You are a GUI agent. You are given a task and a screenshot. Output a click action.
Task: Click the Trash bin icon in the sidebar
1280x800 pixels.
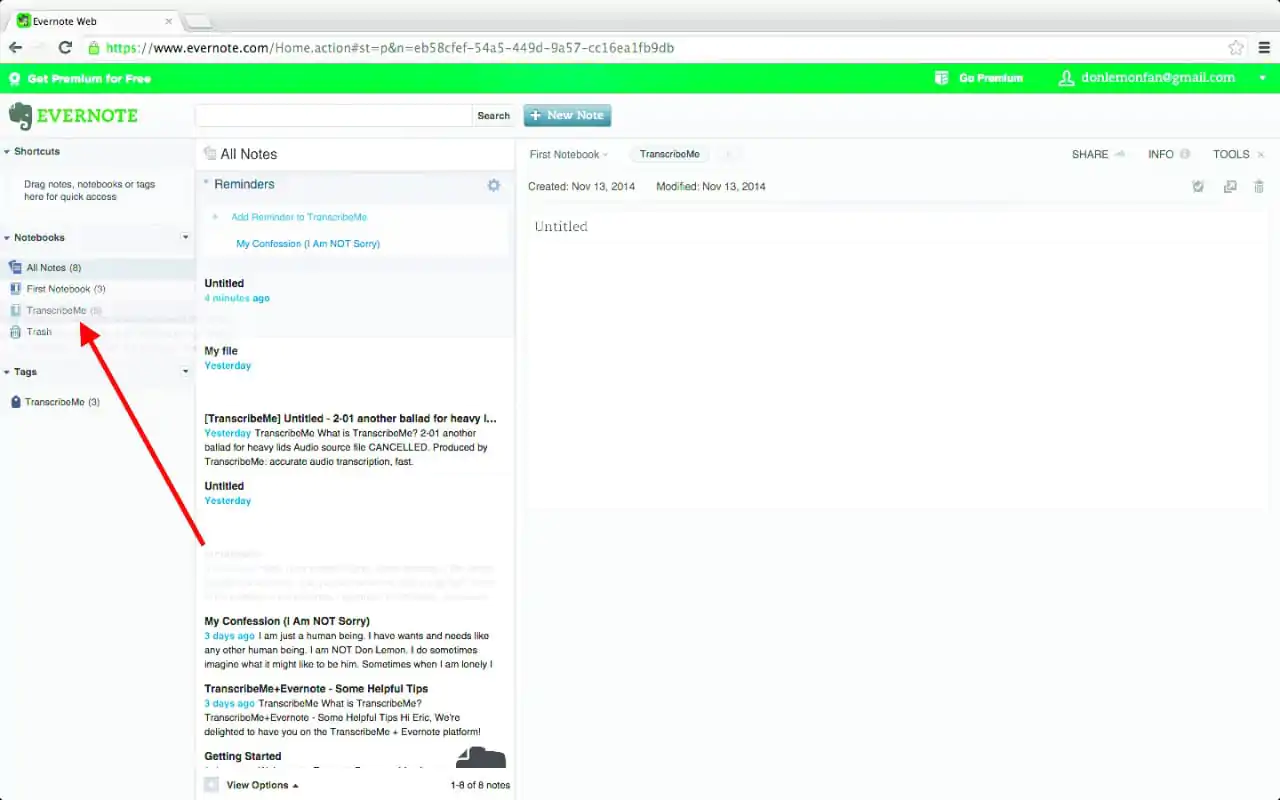pos(15,332)
